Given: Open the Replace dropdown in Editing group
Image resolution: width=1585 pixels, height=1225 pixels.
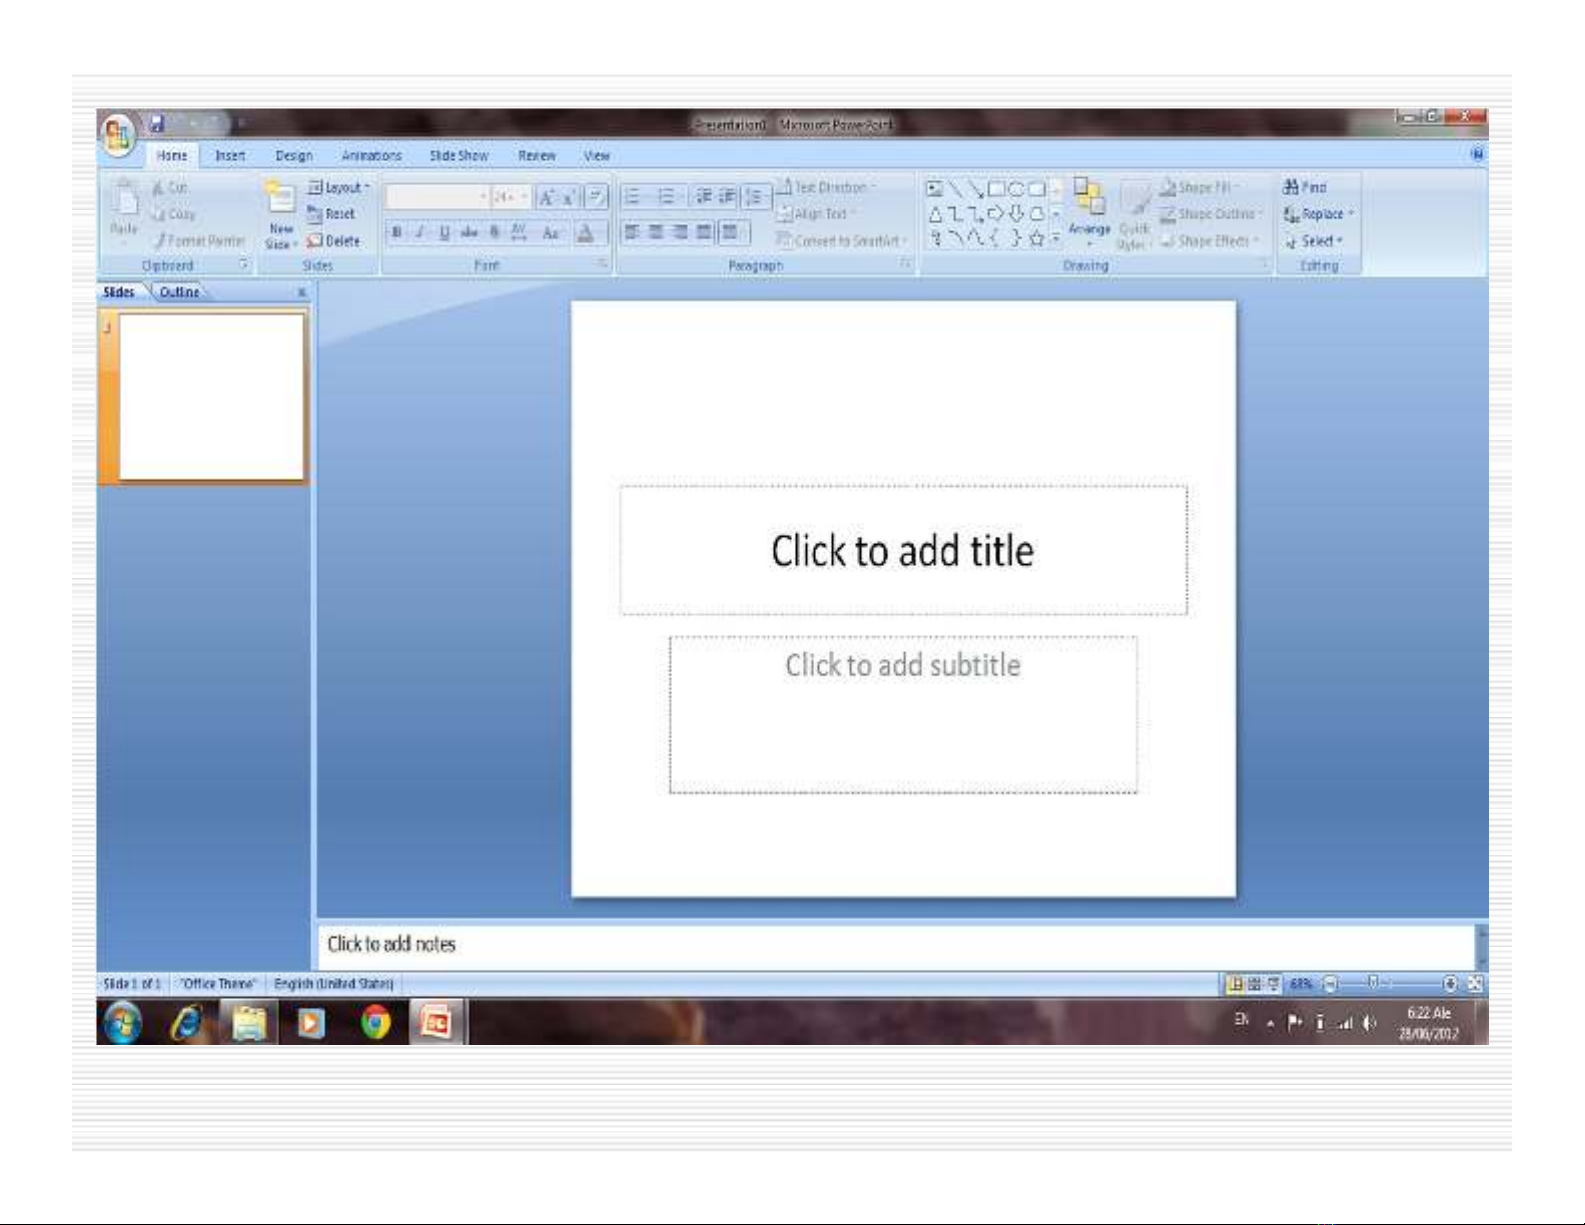Looking at the screenshot, I should click(1319, 214).
